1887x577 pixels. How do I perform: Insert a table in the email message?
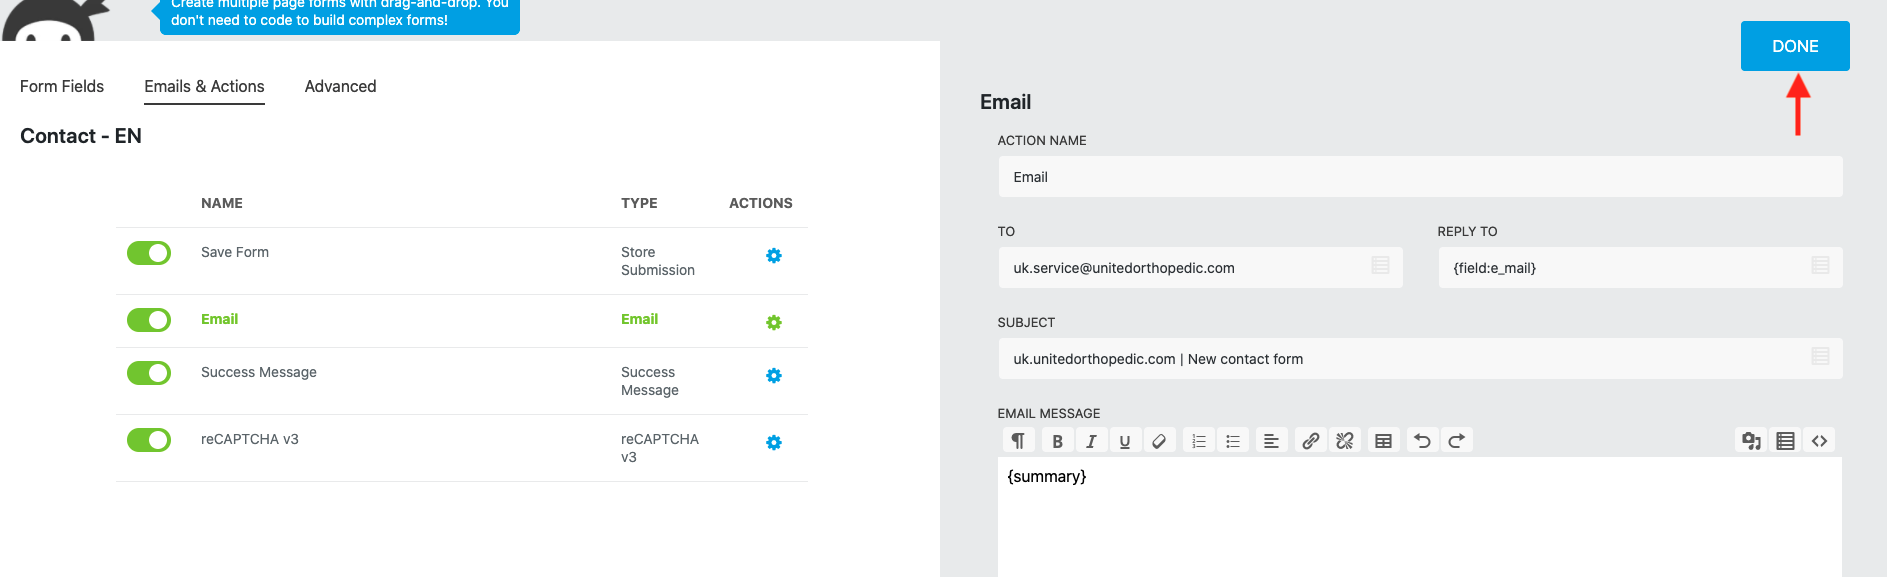pyautogui.click(x=1384, y=441)
